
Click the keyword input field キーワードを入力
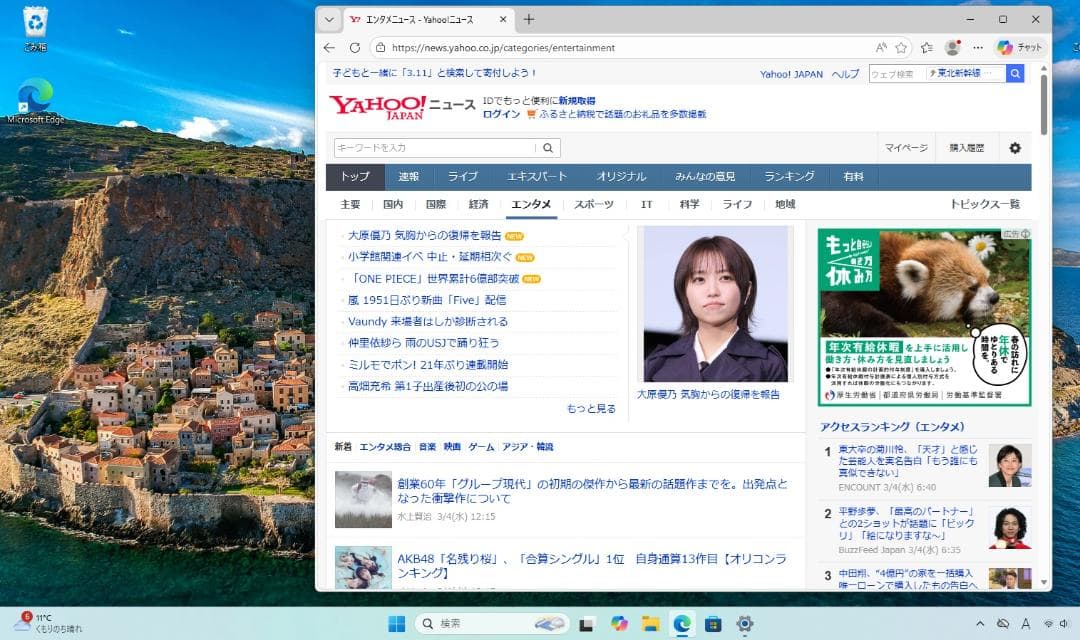(x=435, y=147)
